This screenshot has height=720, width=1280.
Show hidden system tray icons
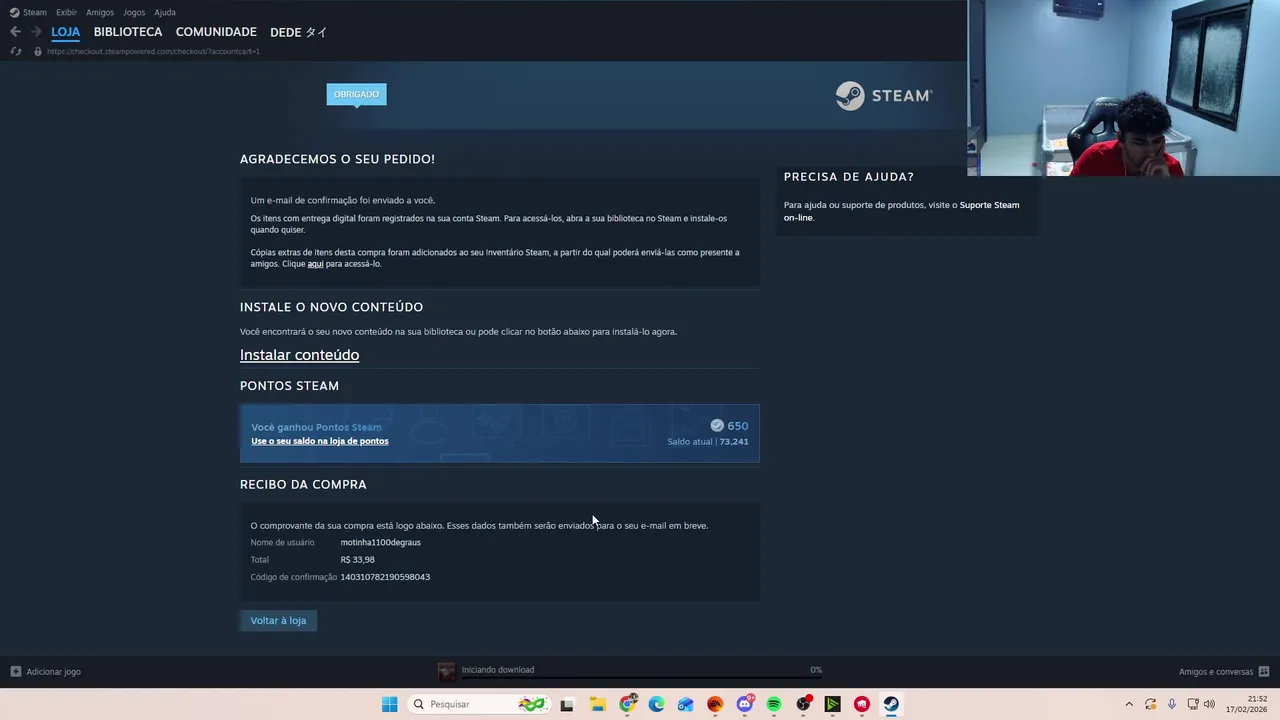(x=1129, y=704)
